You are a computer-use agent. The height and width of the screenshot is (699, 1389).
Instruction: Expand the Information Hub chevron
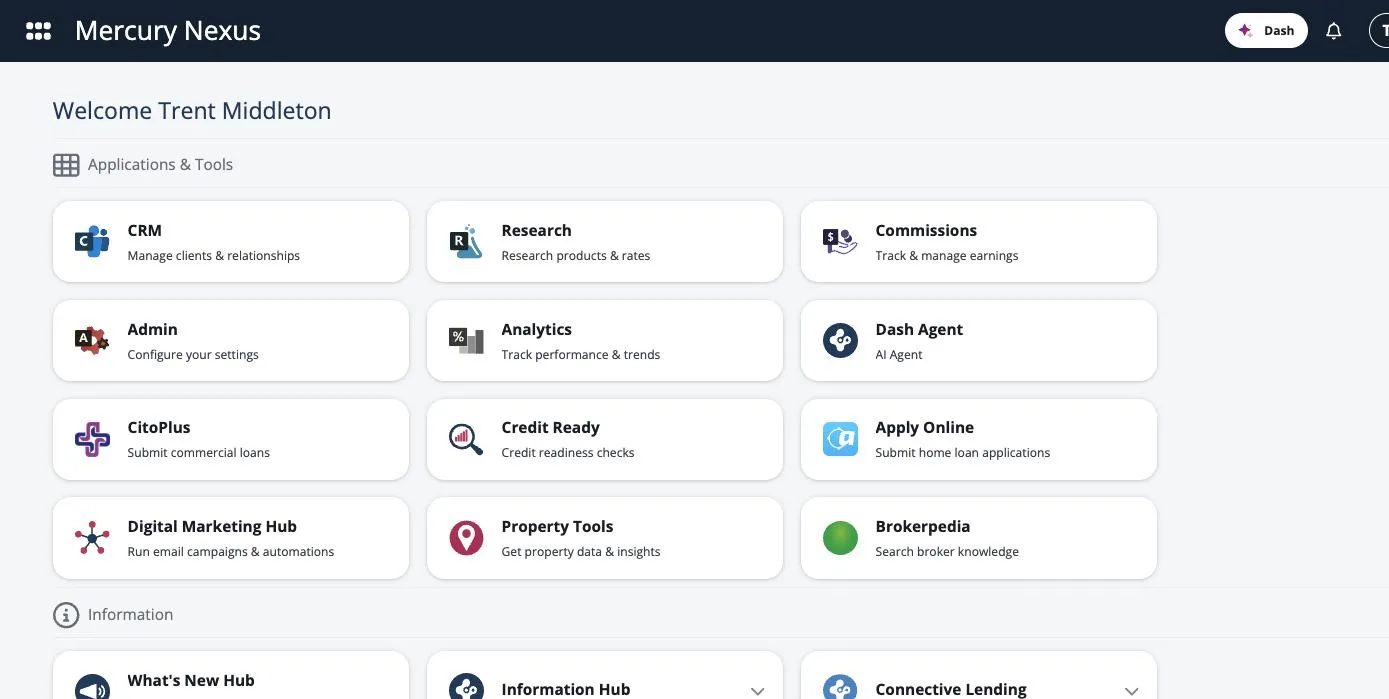[757, 691]
